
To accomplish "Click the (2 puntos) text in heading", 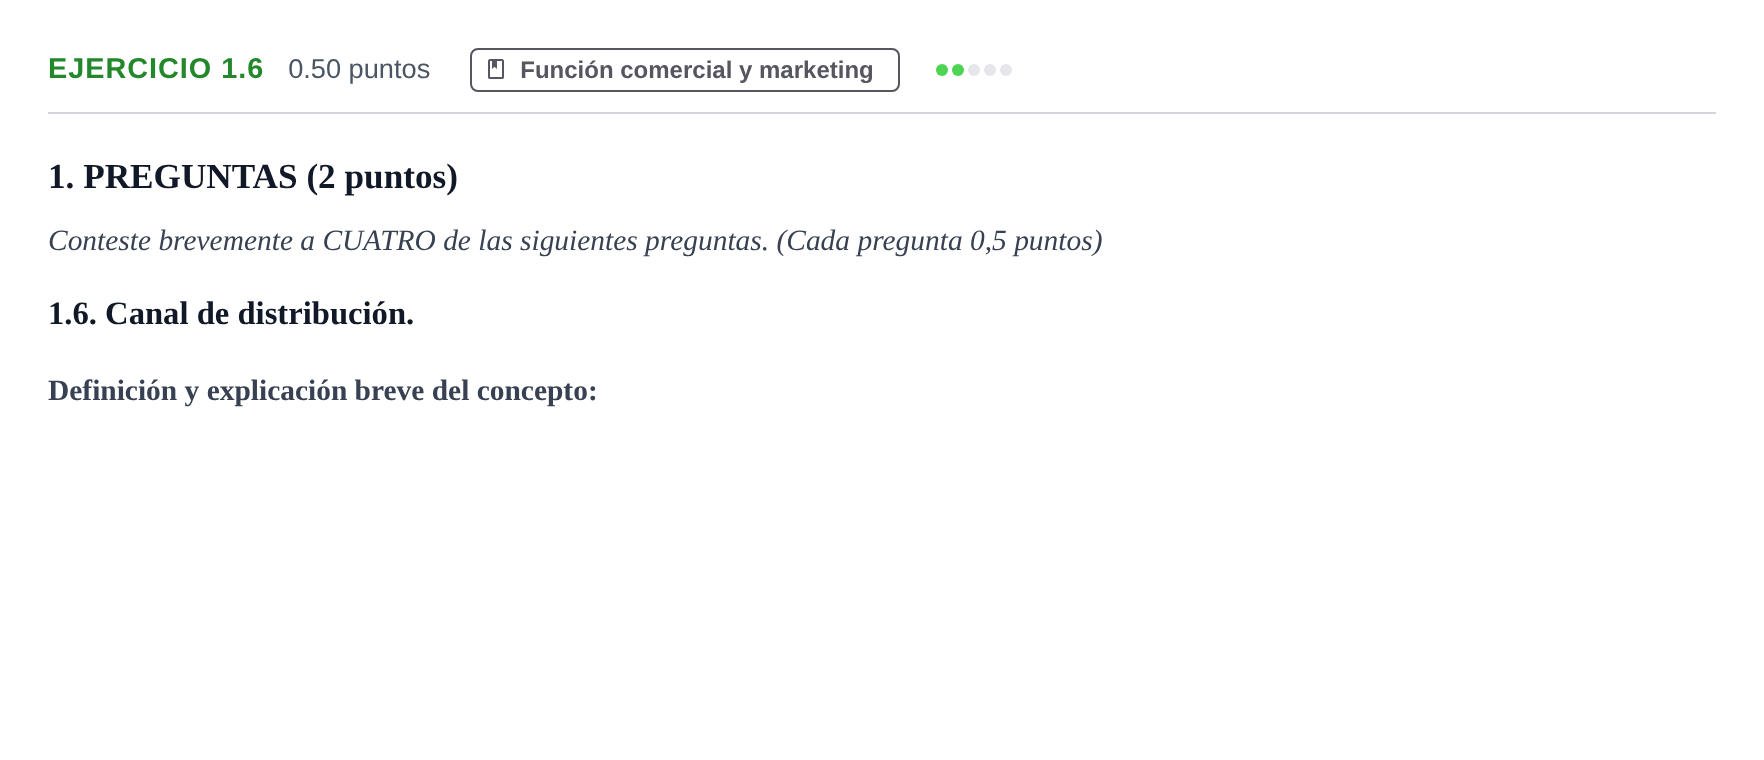I will click(x=382, y=177).
